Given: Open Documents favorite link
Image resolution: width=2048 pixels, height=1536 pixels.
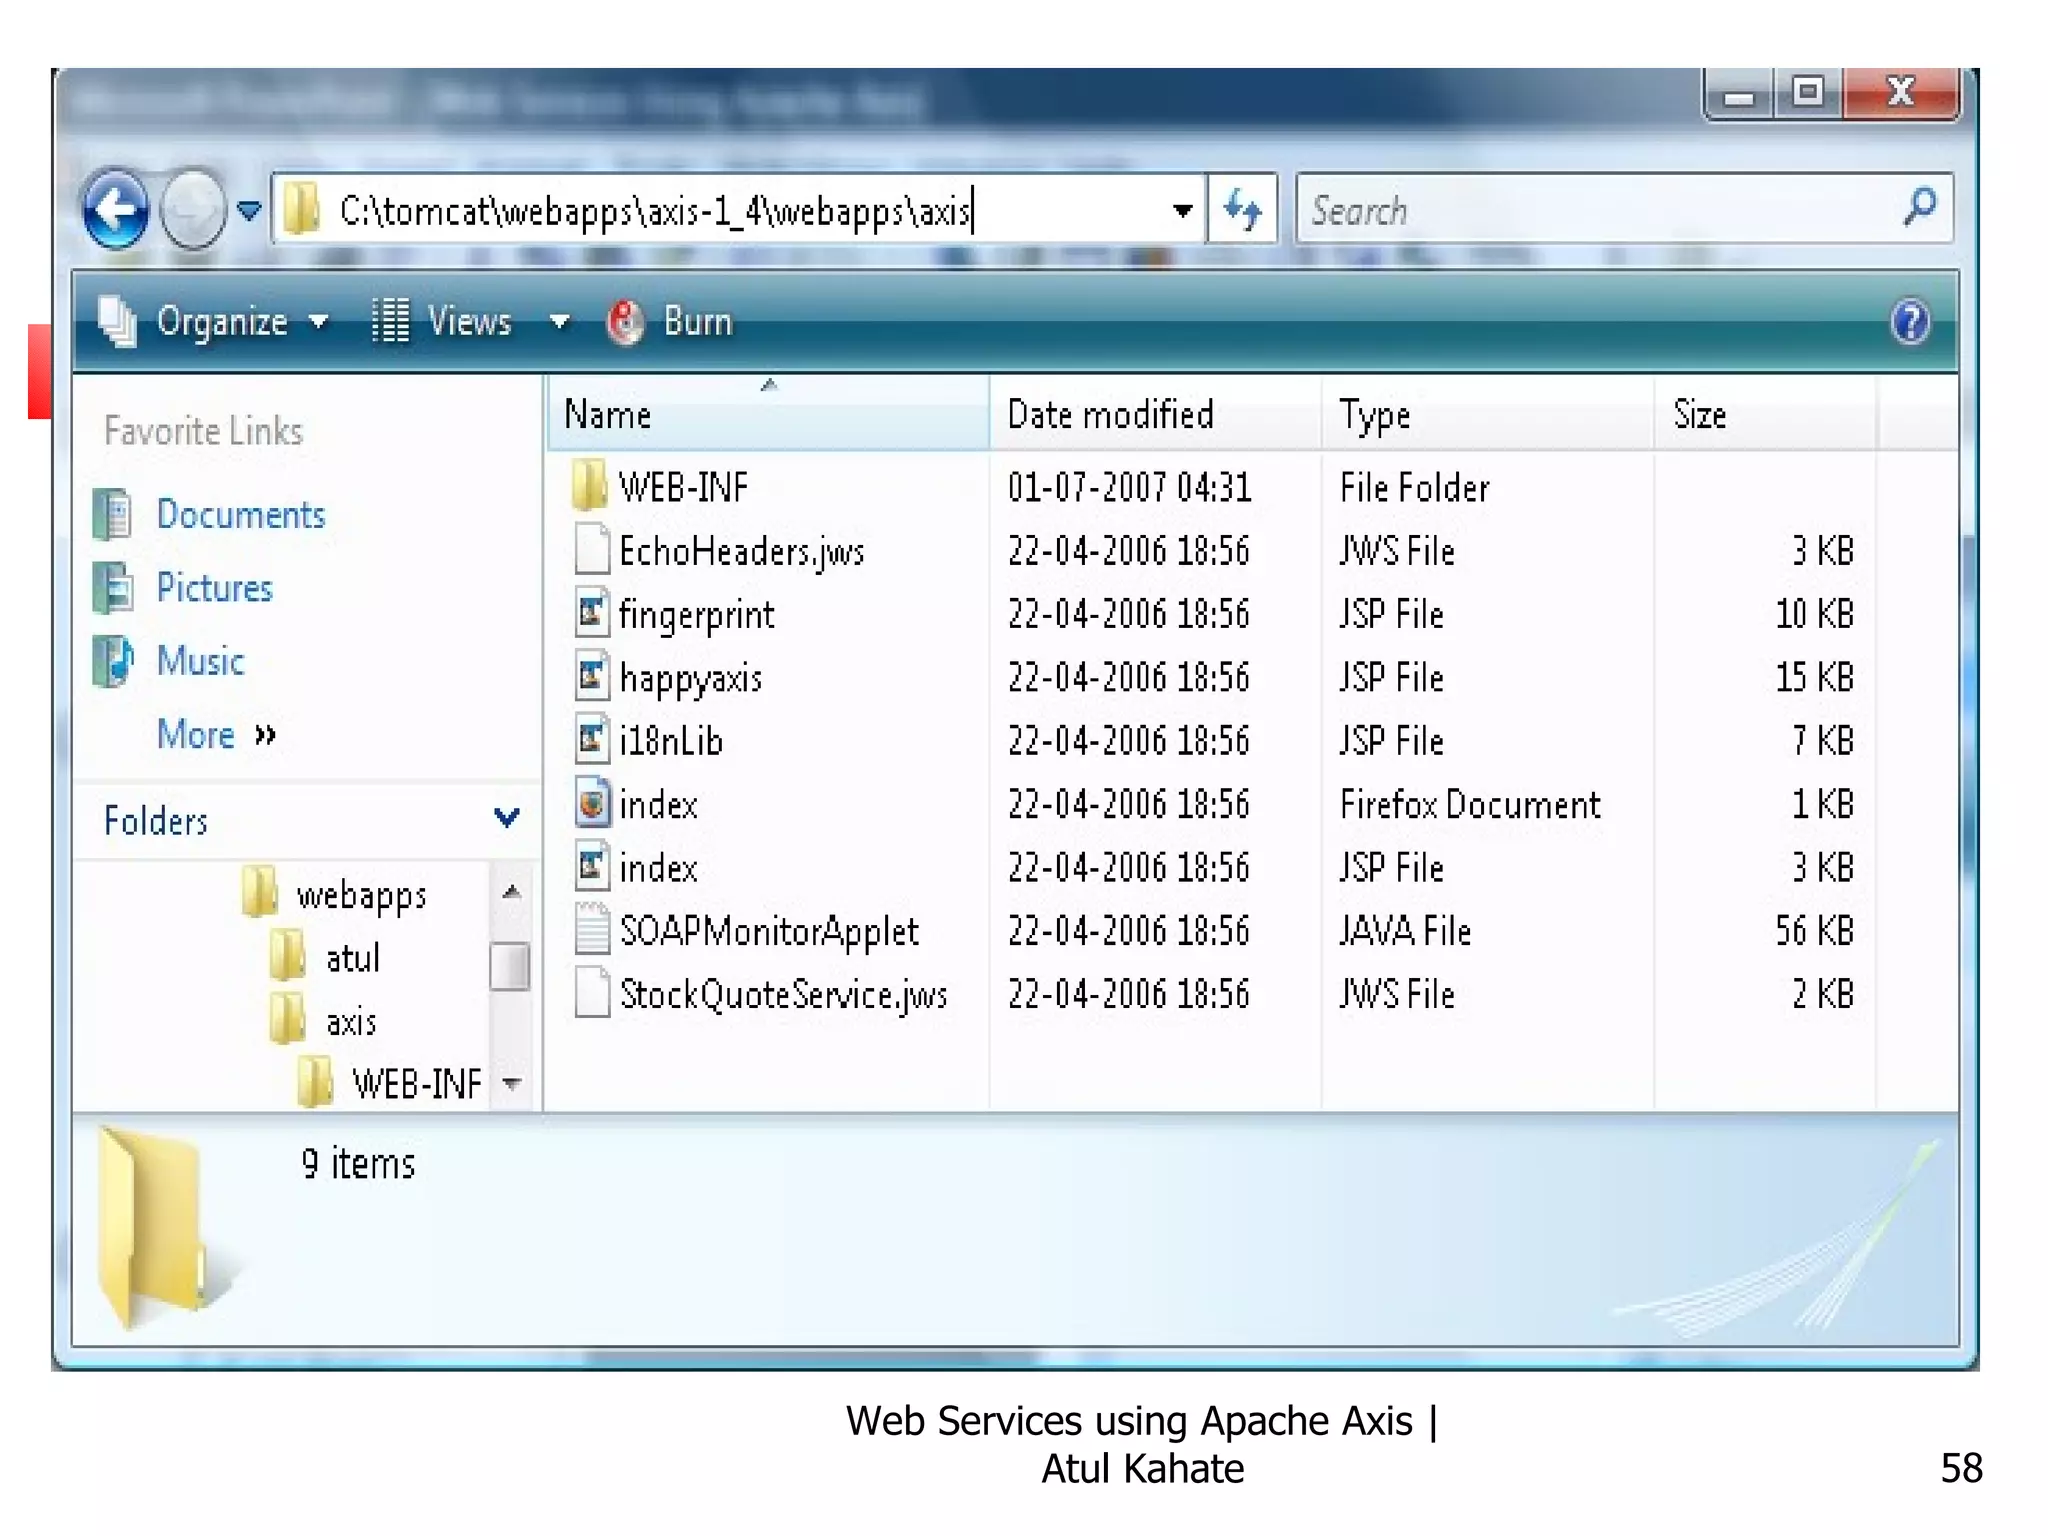Looking at the screenshot, I should point(241,514).
